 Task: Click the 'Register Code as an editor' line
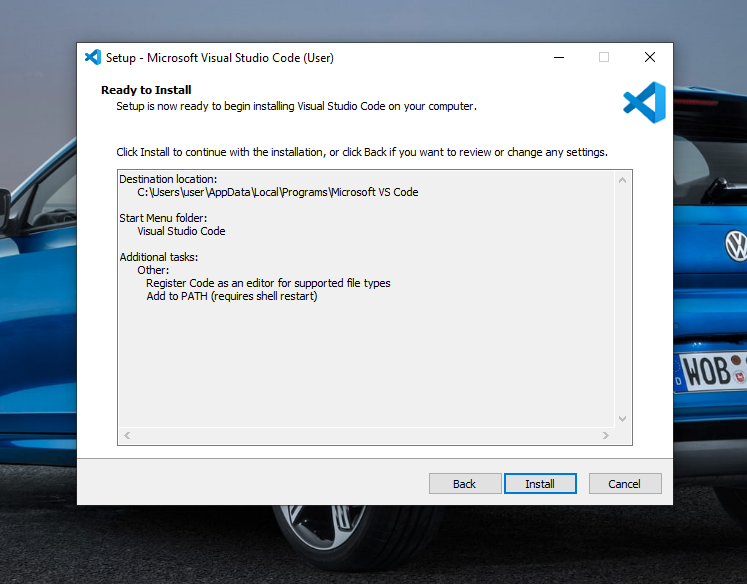coord(268,283)
